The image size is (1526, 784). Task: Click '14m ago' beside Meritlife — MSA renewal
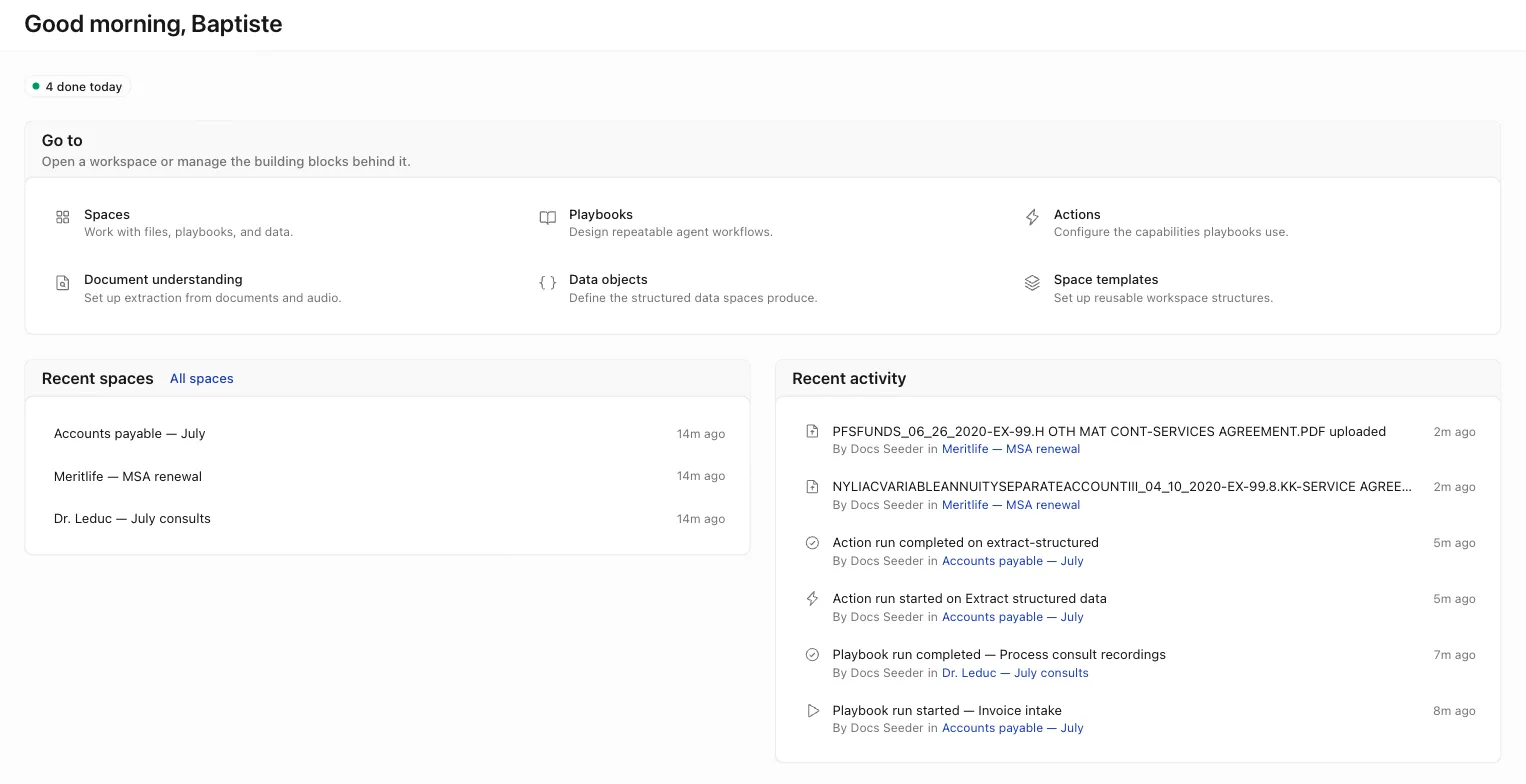[x=701, y=476]
